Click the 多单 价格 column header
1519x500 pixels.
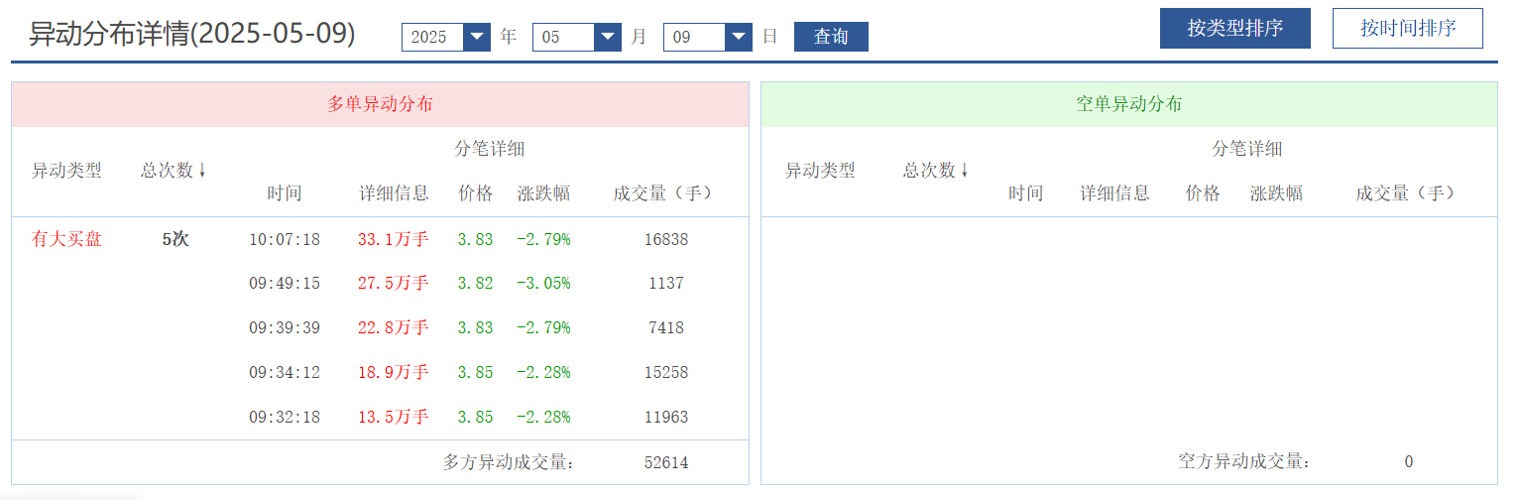click(476, 193)
